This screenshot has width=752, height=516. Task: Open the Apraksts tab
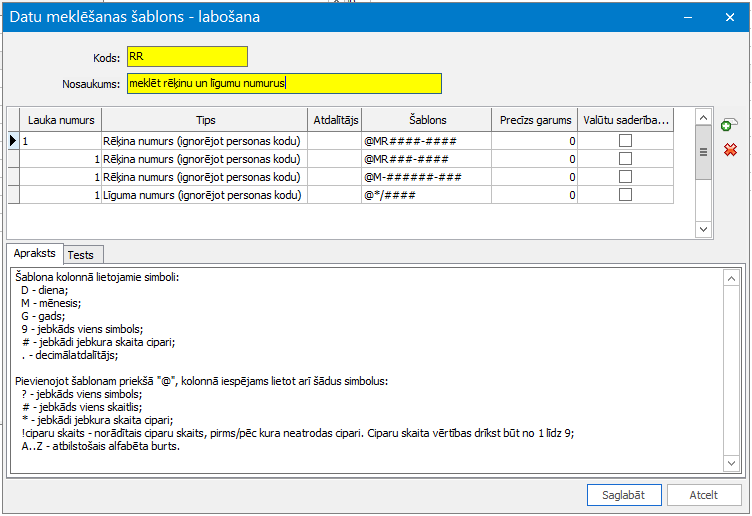pos(35,253)
